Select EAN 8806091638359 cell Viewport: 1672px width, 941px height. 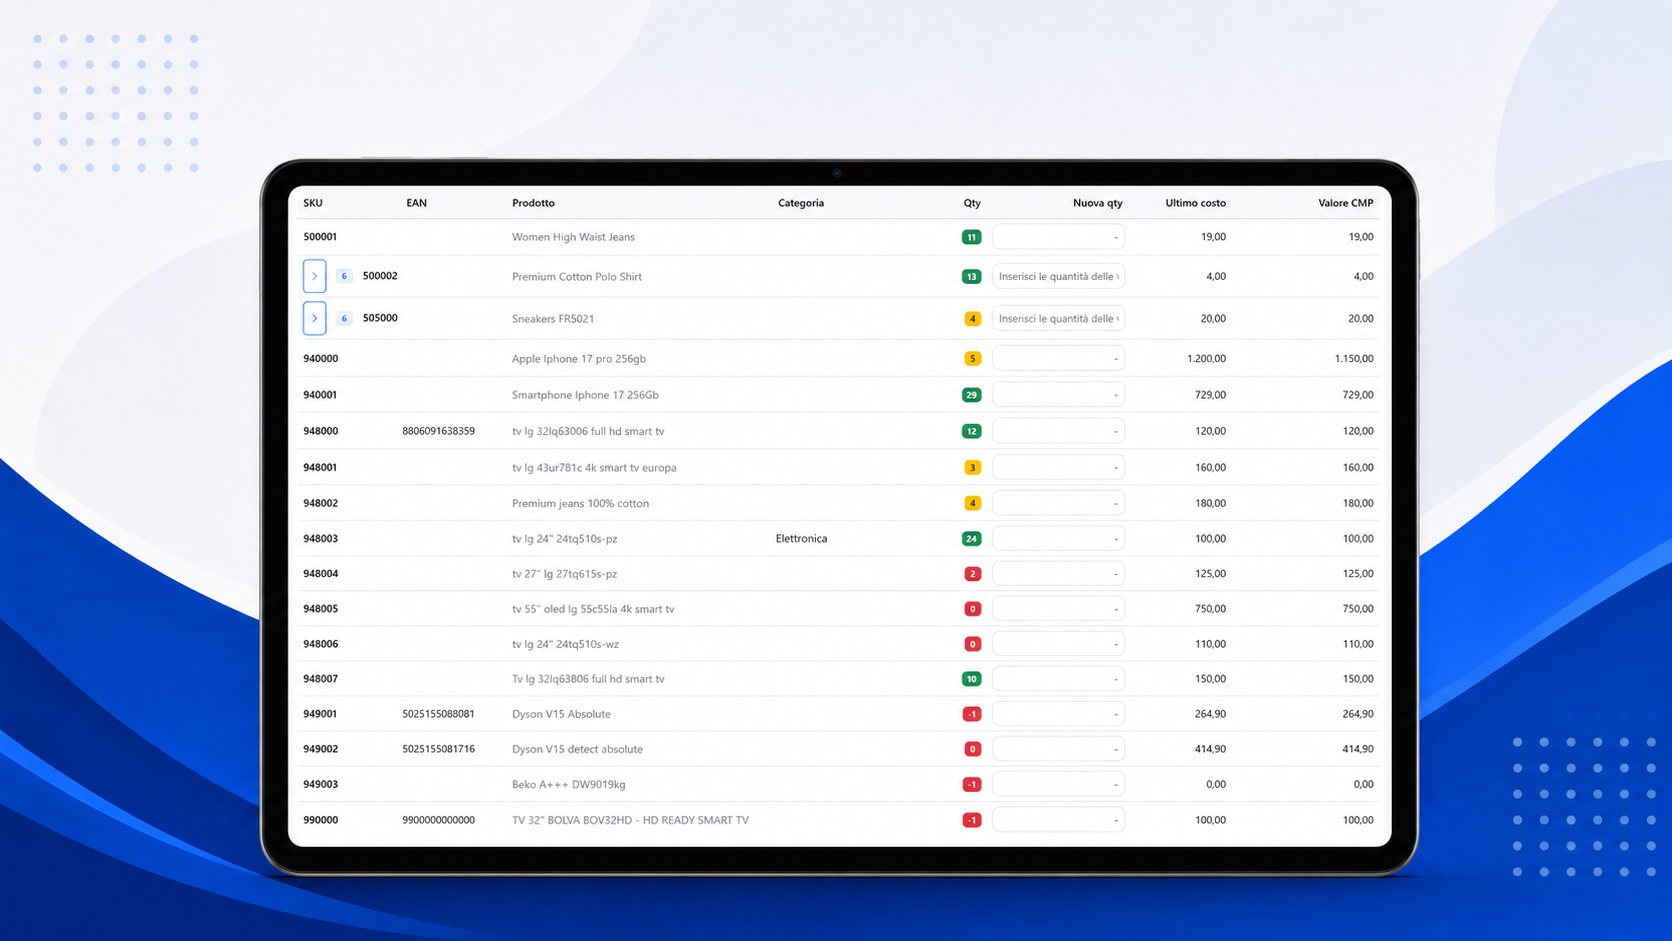pyautogui.click(x=438, y=431)
